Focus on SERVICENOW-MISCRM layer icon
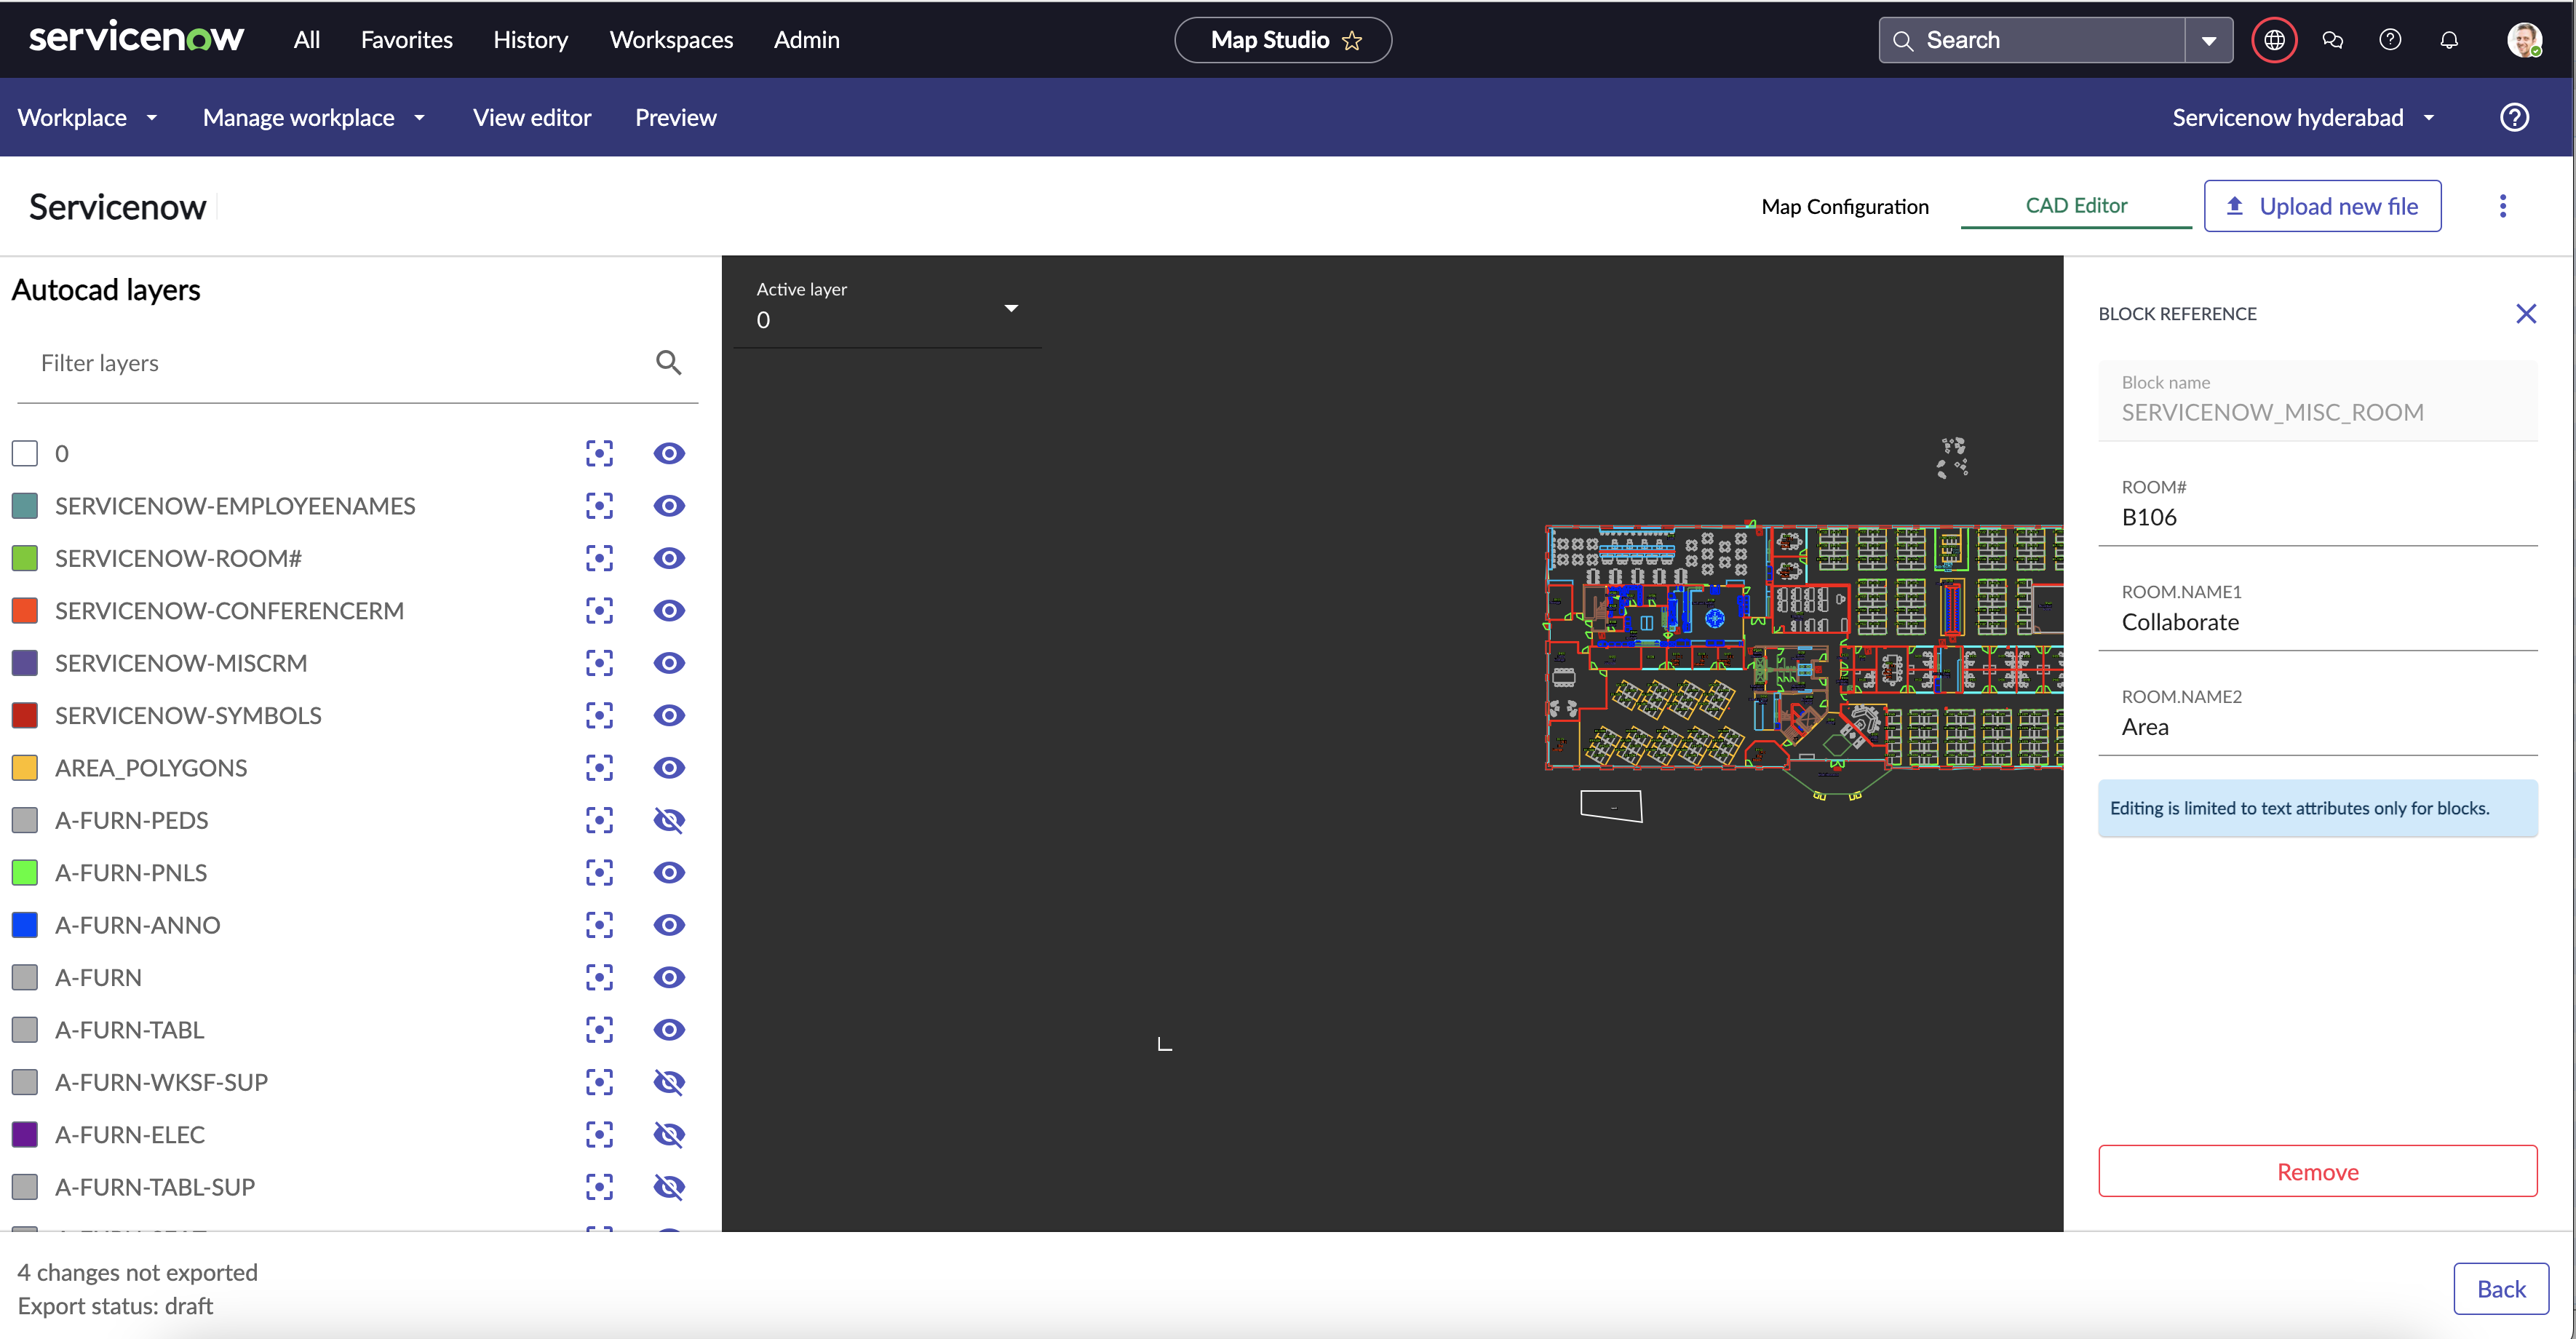This screenshot has width=2576, height=1339. [599, 663]
